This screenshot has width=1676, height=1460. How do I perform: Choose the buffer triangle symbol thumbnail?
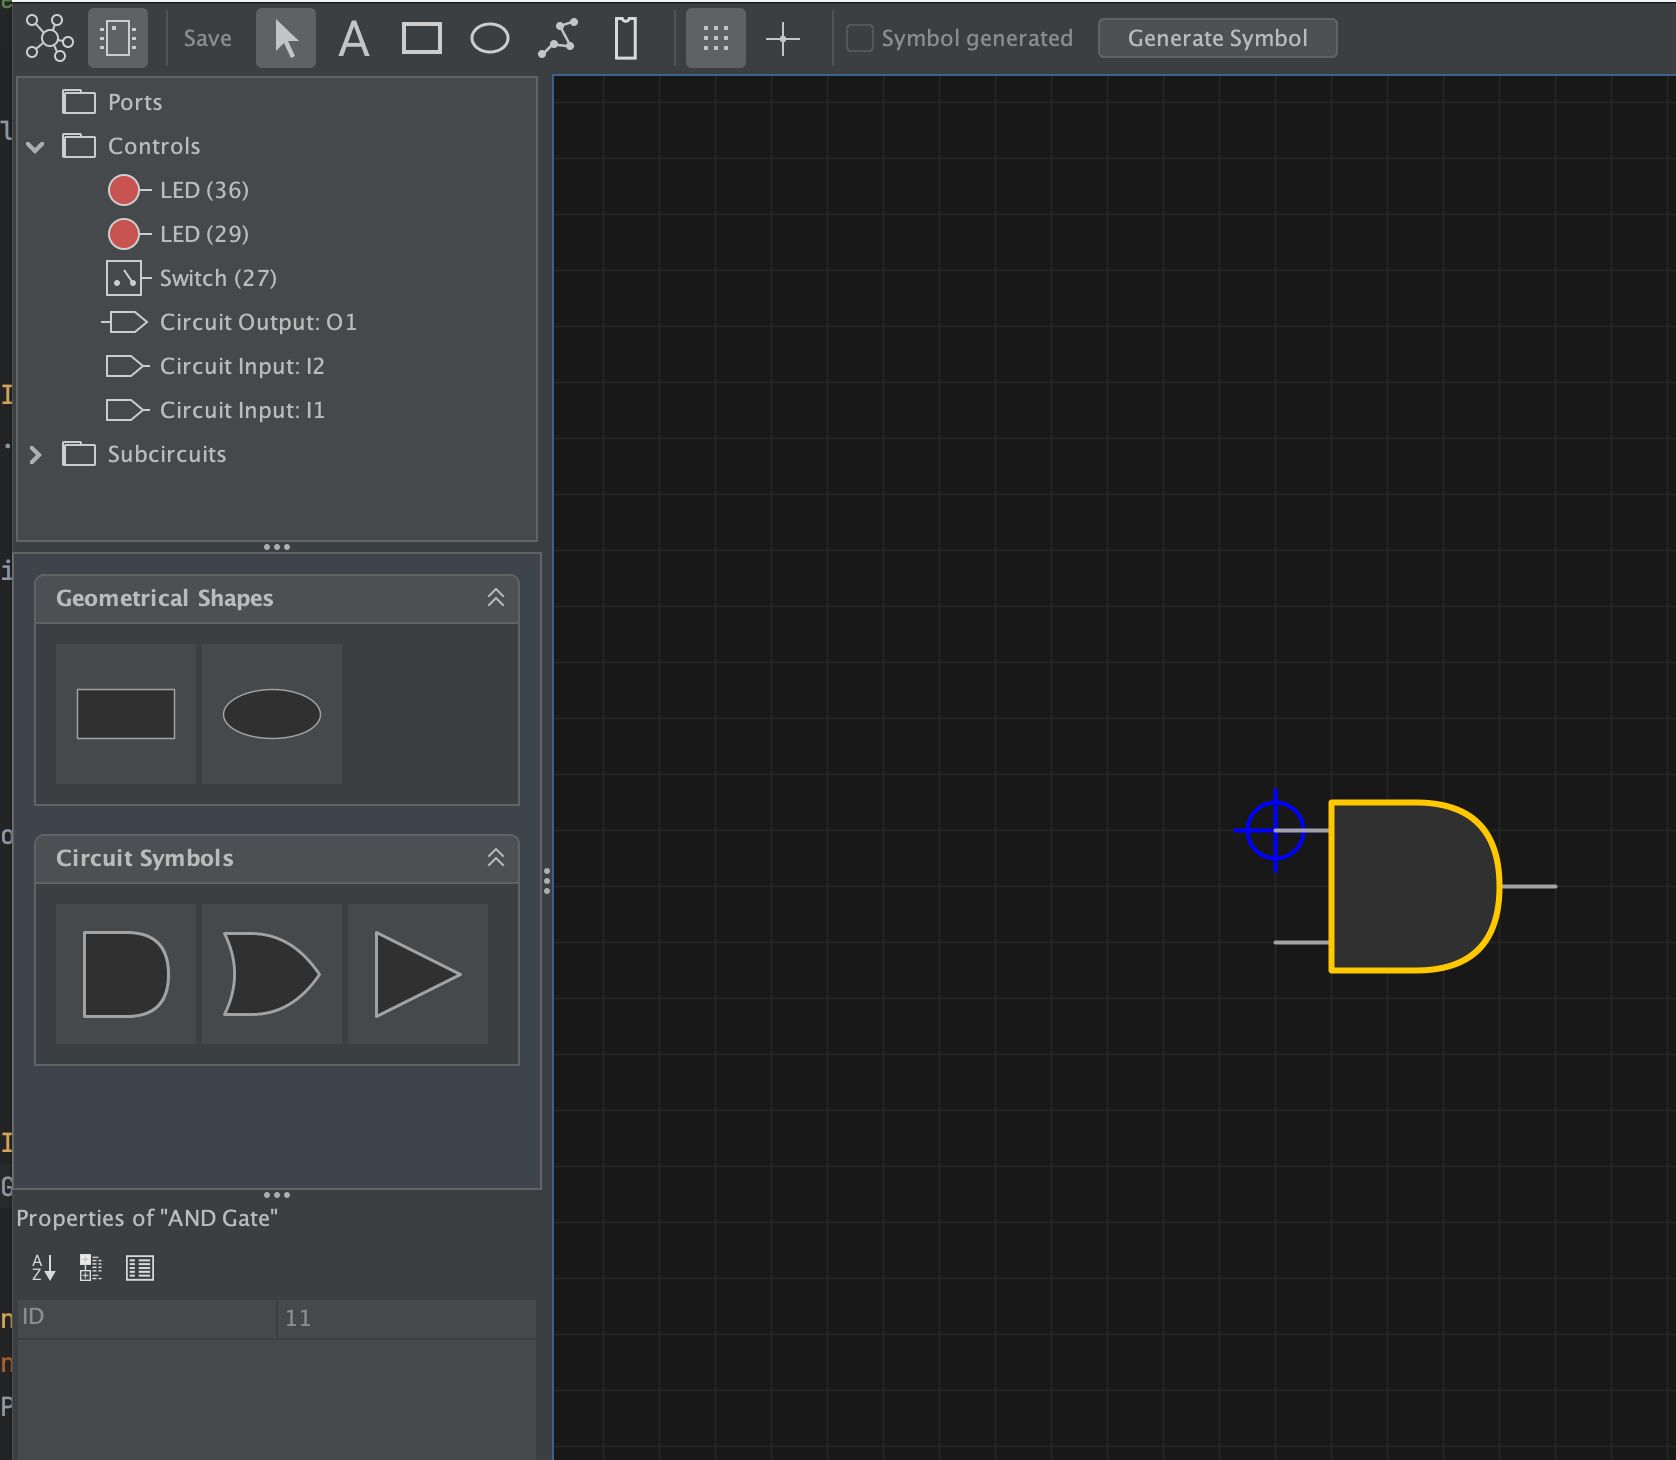coord(418,974)
